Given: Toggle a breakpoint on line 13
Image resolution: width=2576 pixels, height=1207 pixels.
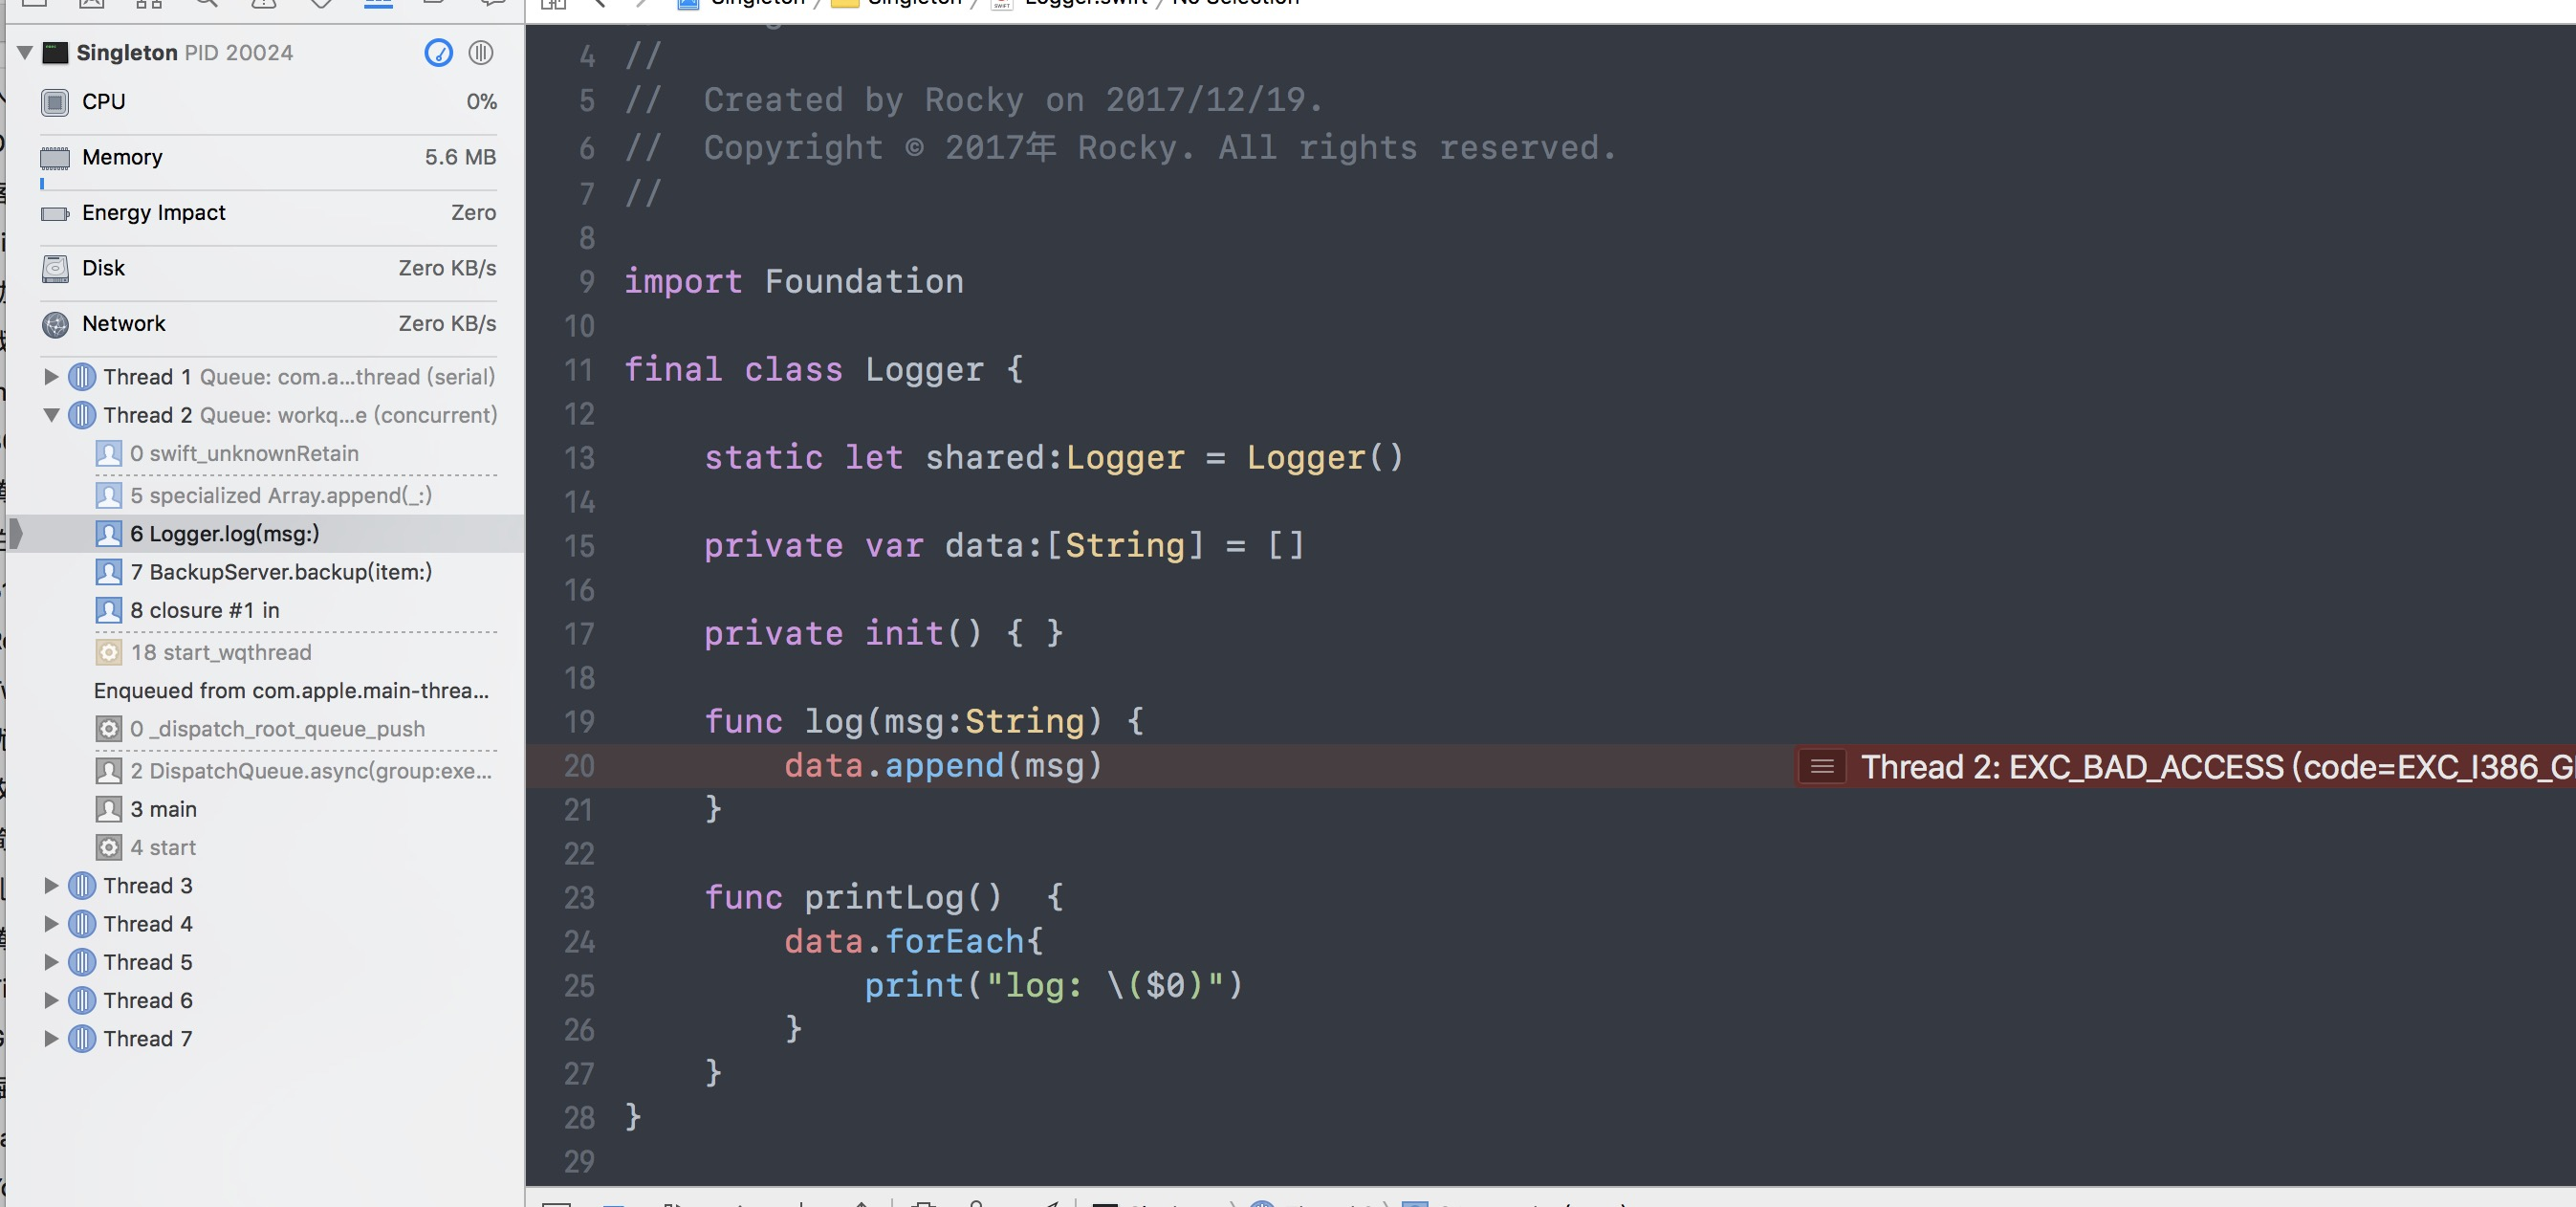Looking at the screenshot, I should tap(579, 458).
